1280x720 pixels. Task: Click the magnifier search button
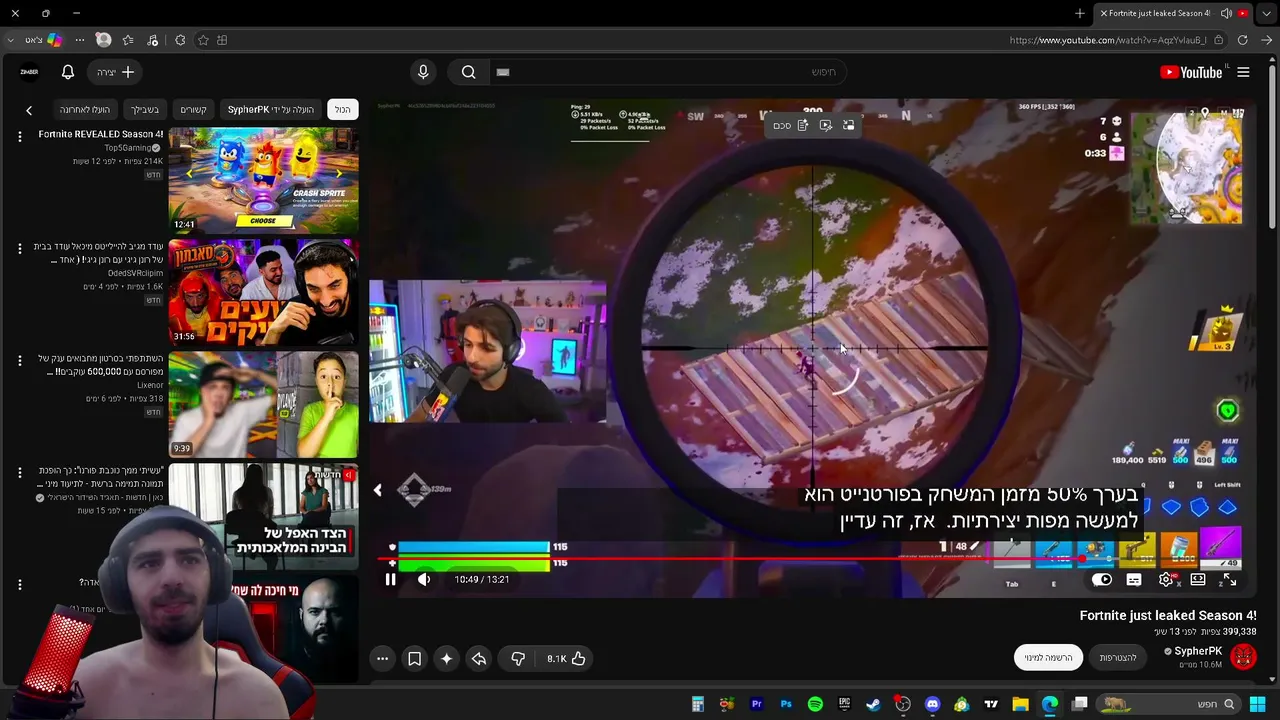click(x=468, y=72)
